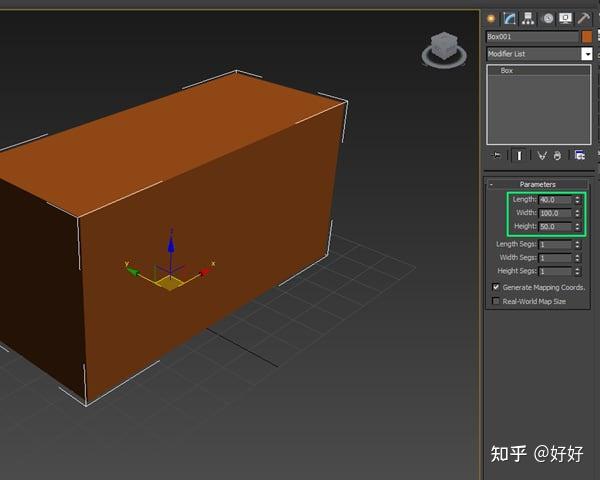
Task: Click the yellow XY plane handle of gizmo
Action: [x=170, y=283]
